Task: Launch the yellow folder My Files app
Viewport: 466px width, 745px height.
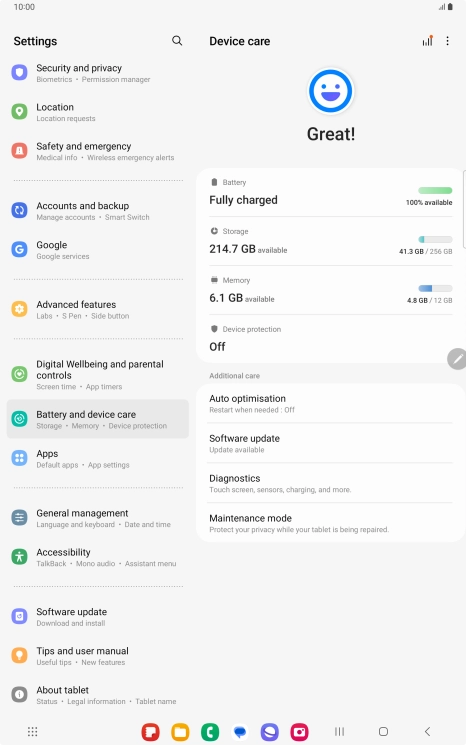Action: 180,732
